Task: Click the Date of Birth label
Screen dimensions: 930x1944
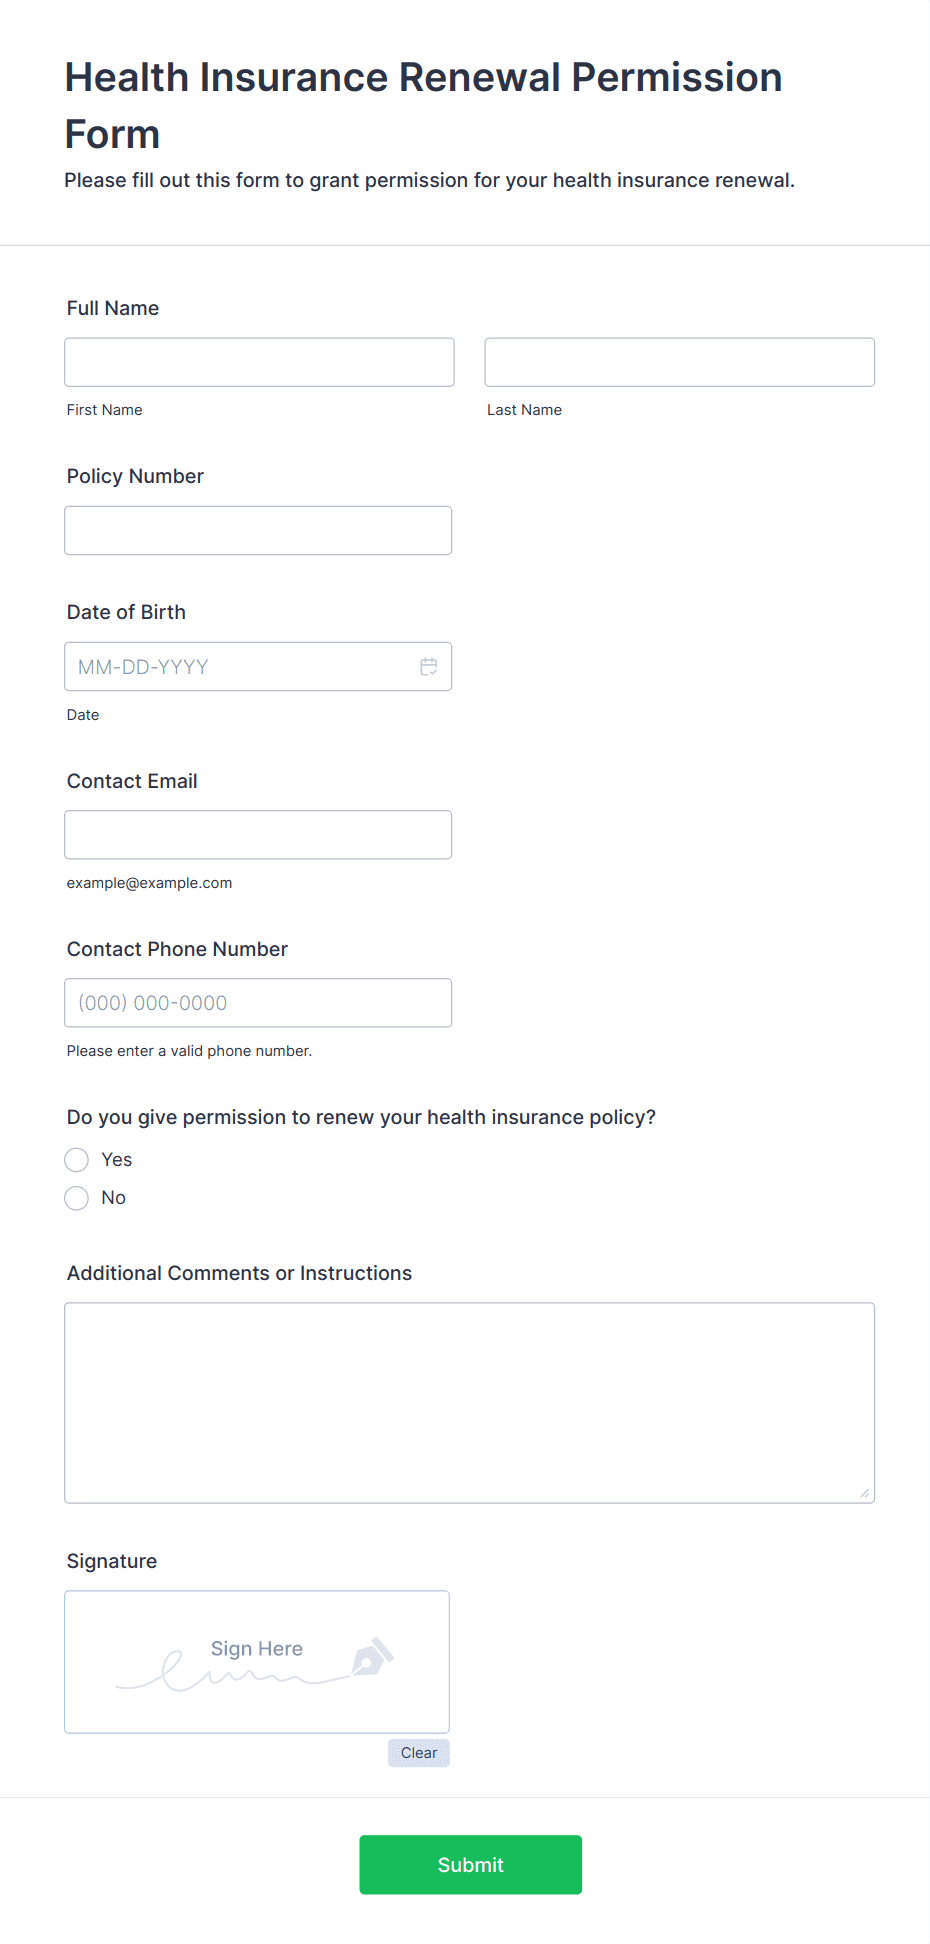Action: 126,612
